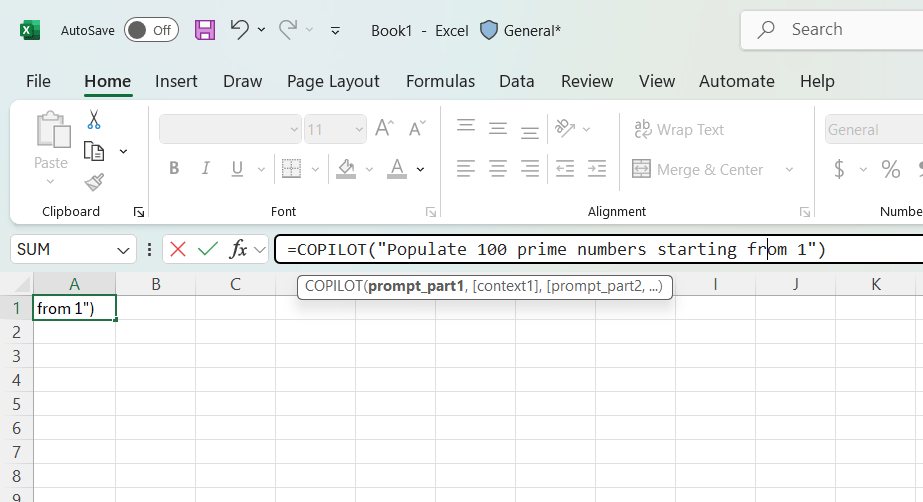This screenshot has width=923, height=502.
Task: Switch to the Page Layout tab
Action: (333, 81)
